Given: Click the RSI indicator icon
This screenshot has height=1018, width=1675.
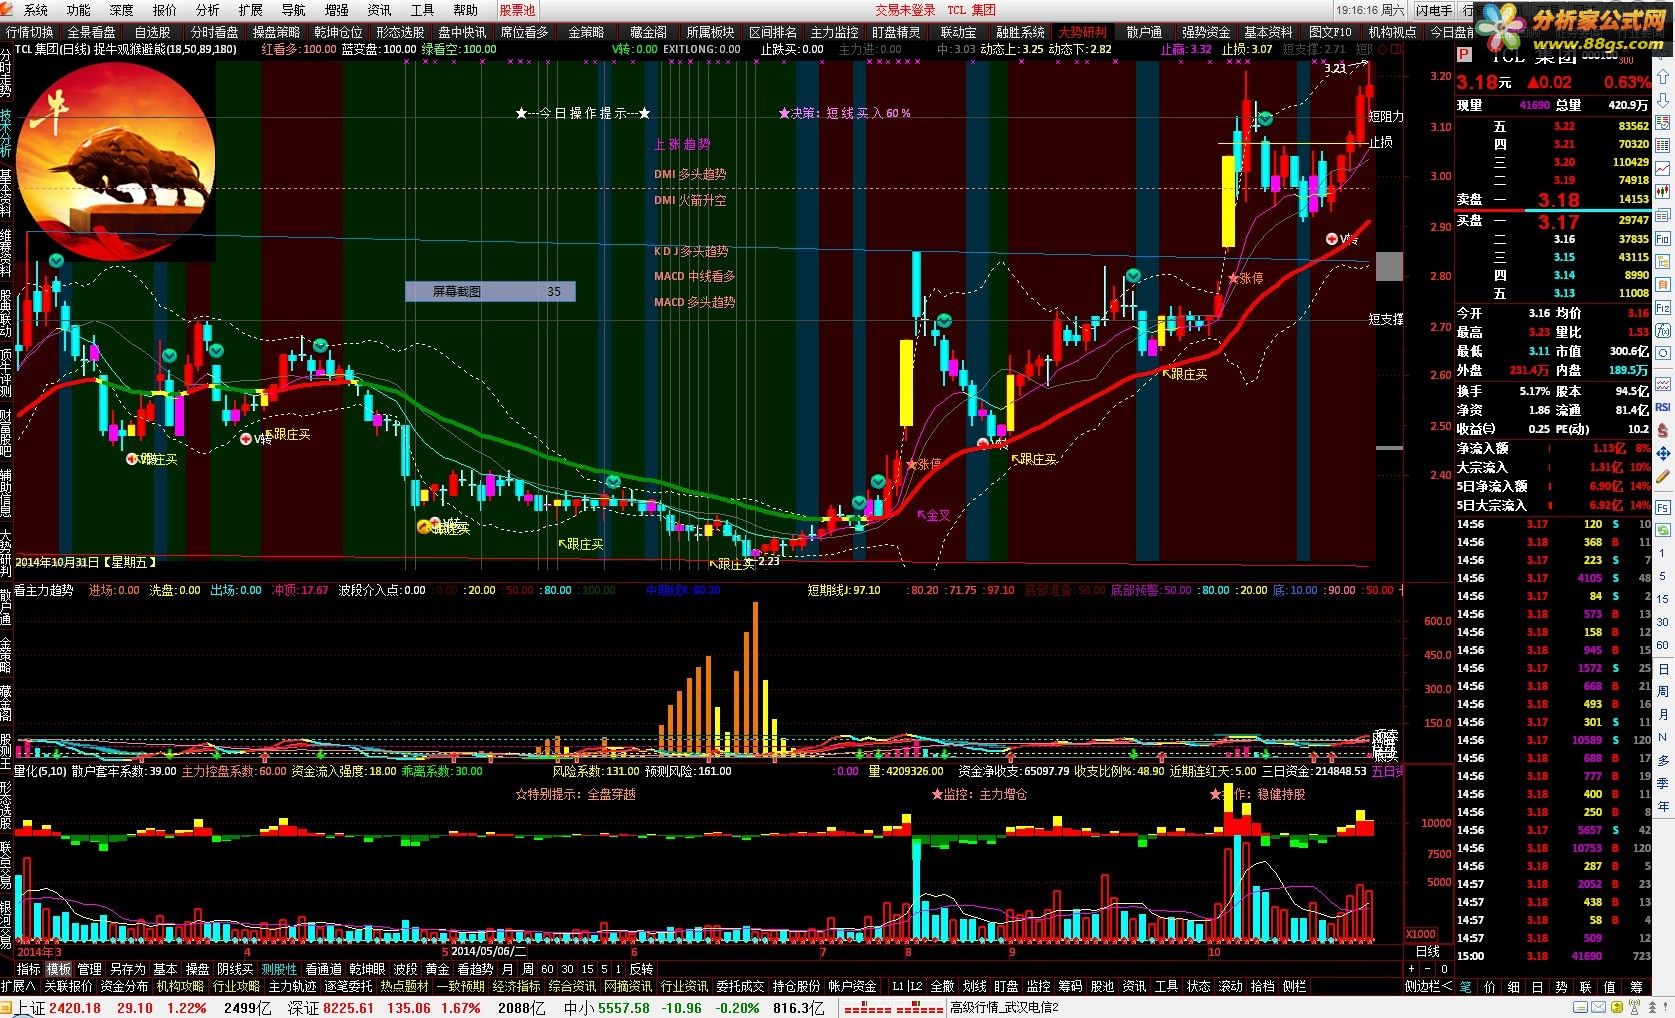Looking at the screenshot, I should tap(1664, 407).
